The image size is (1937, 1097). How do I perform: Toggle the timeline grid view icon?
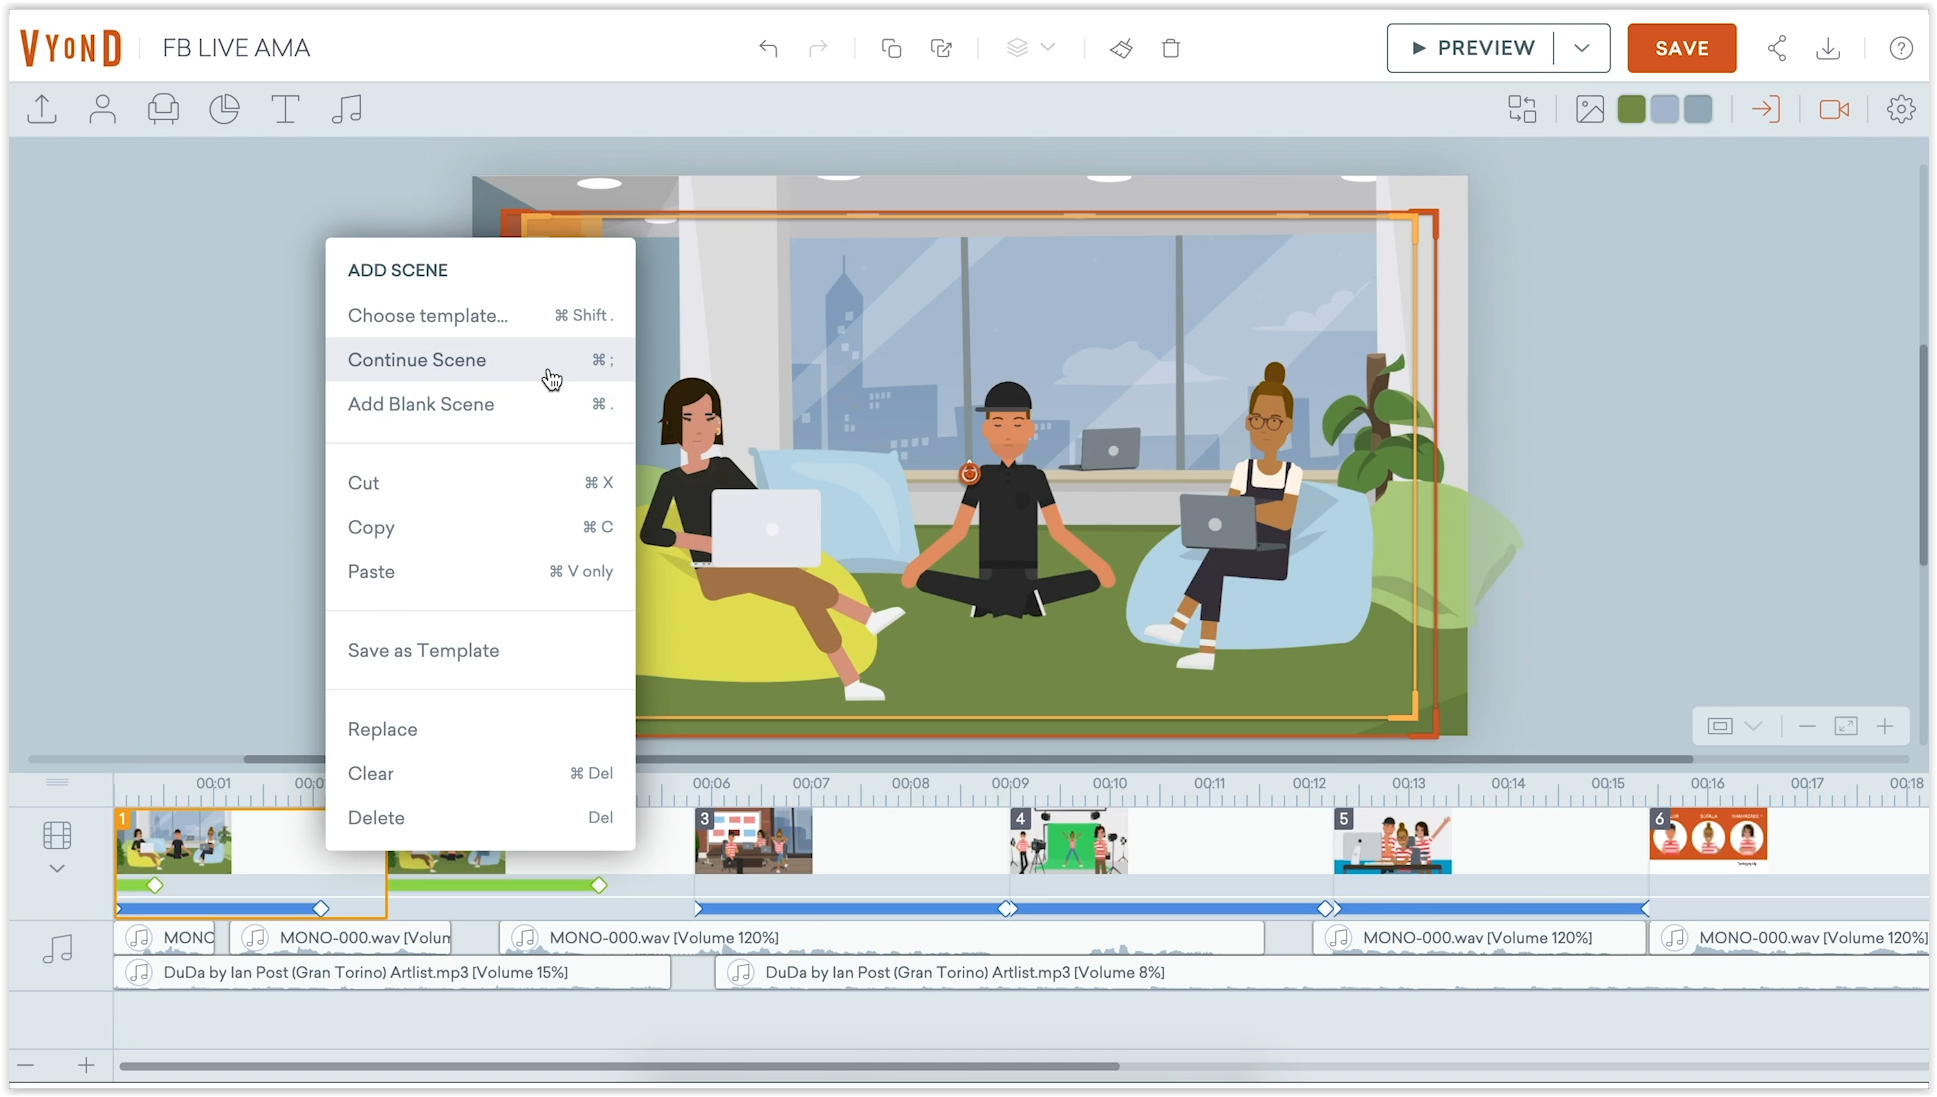click(57, 834)
